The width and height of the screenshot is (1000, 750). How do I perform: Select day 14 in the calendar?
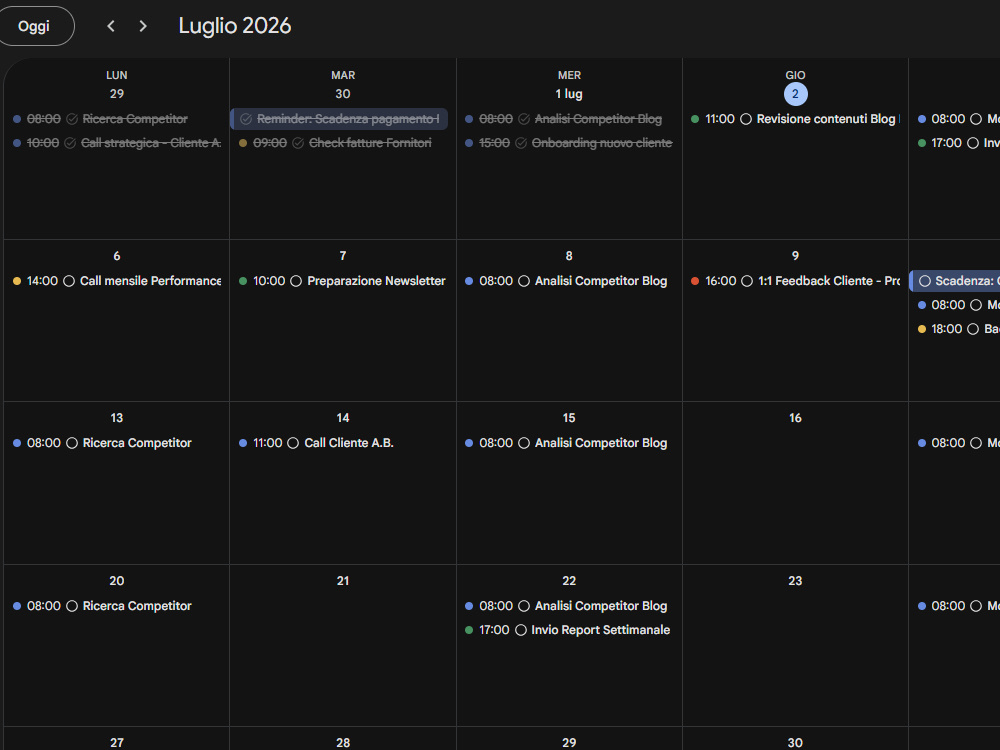(x=343, y=418)
